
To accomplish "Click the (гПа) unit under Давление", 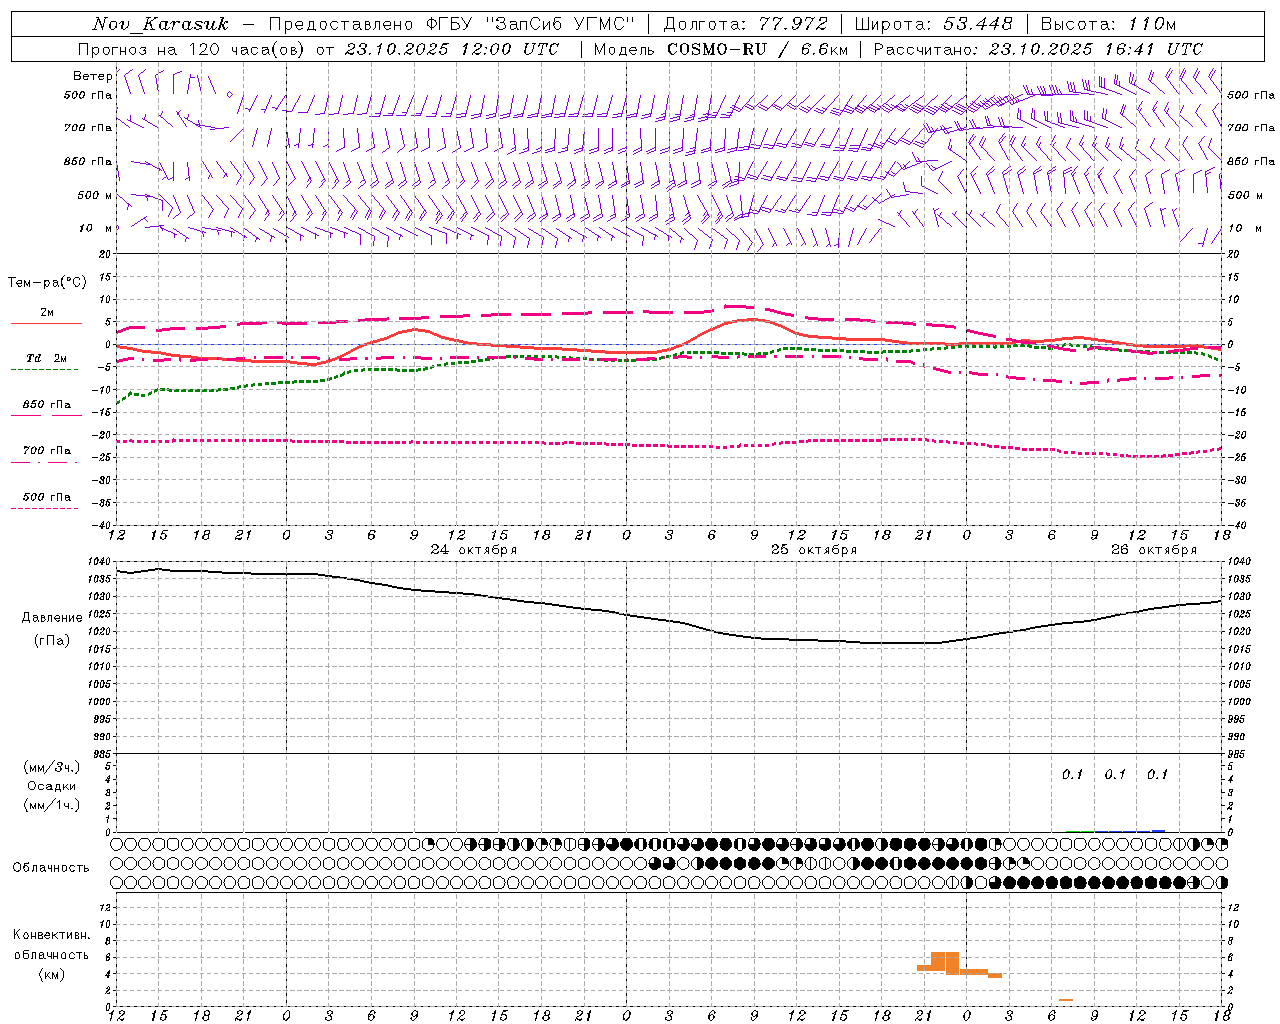I will 52,640.
